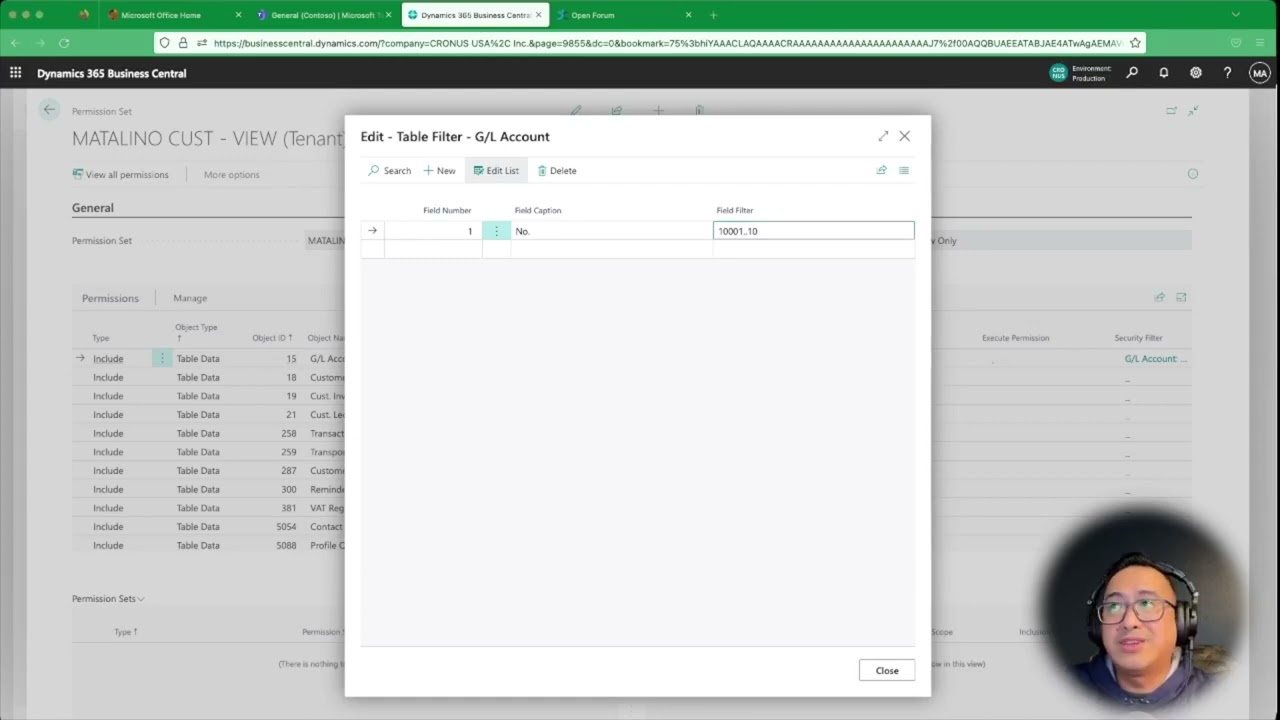Viewport: 1280px width, 720px height.
Task: Open the list view options icon in dialog
Action: pyautogui.click(x=904, y=170)
